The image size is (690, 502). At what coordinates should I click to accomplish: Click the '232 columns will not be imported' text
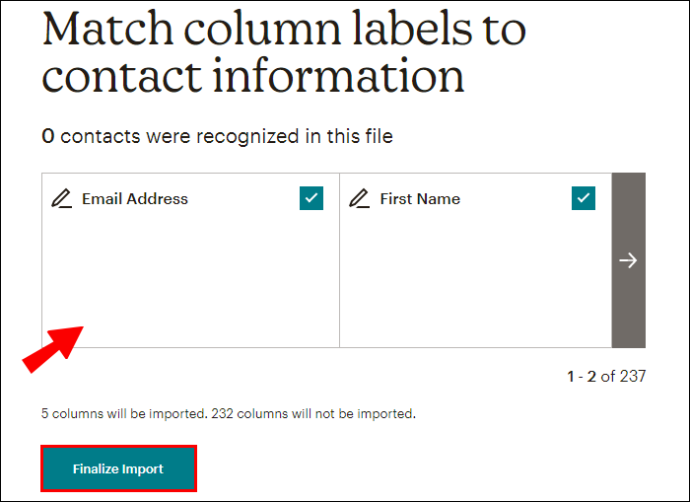tap(313, 414)
